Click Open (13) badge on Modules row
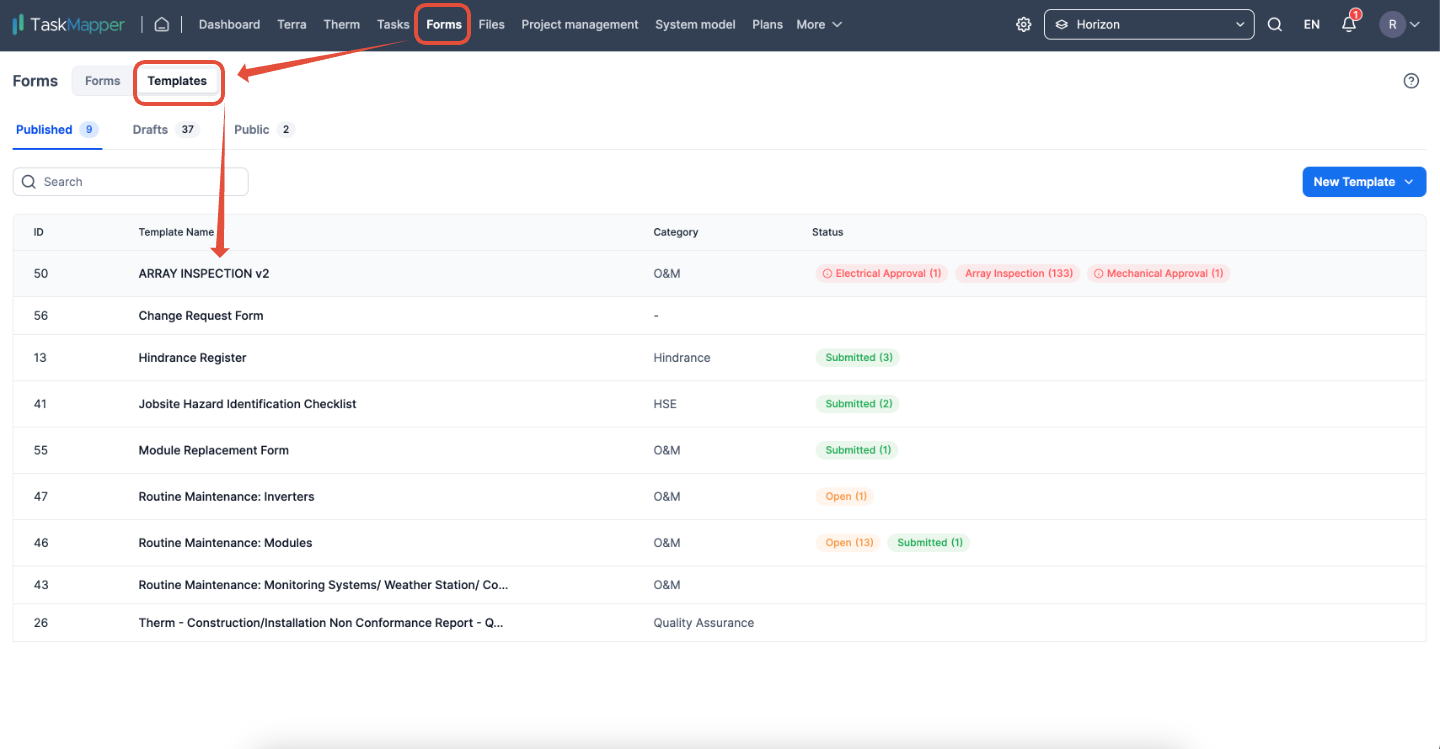1440x749 pixels. [849, 543]
